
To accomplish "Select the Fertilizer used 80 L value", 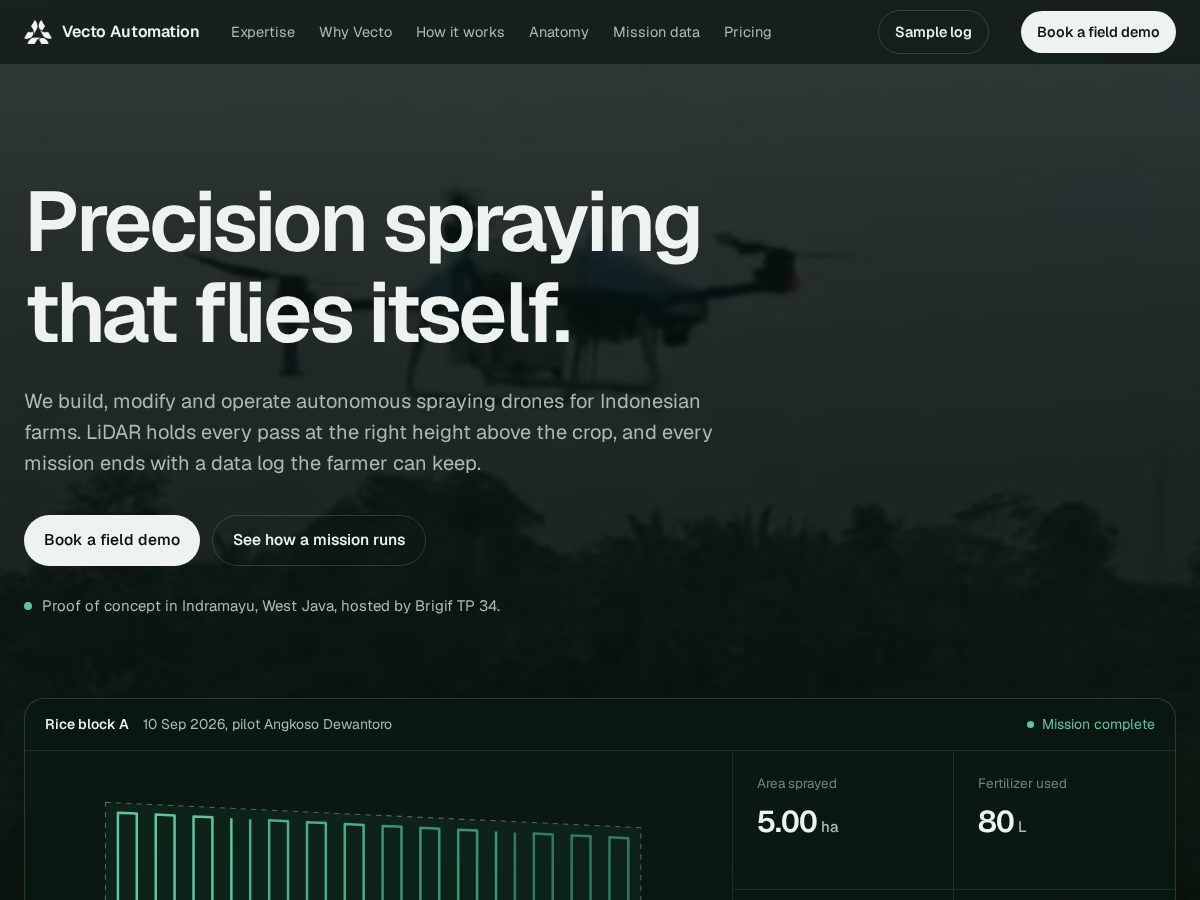I will 1002,822.
